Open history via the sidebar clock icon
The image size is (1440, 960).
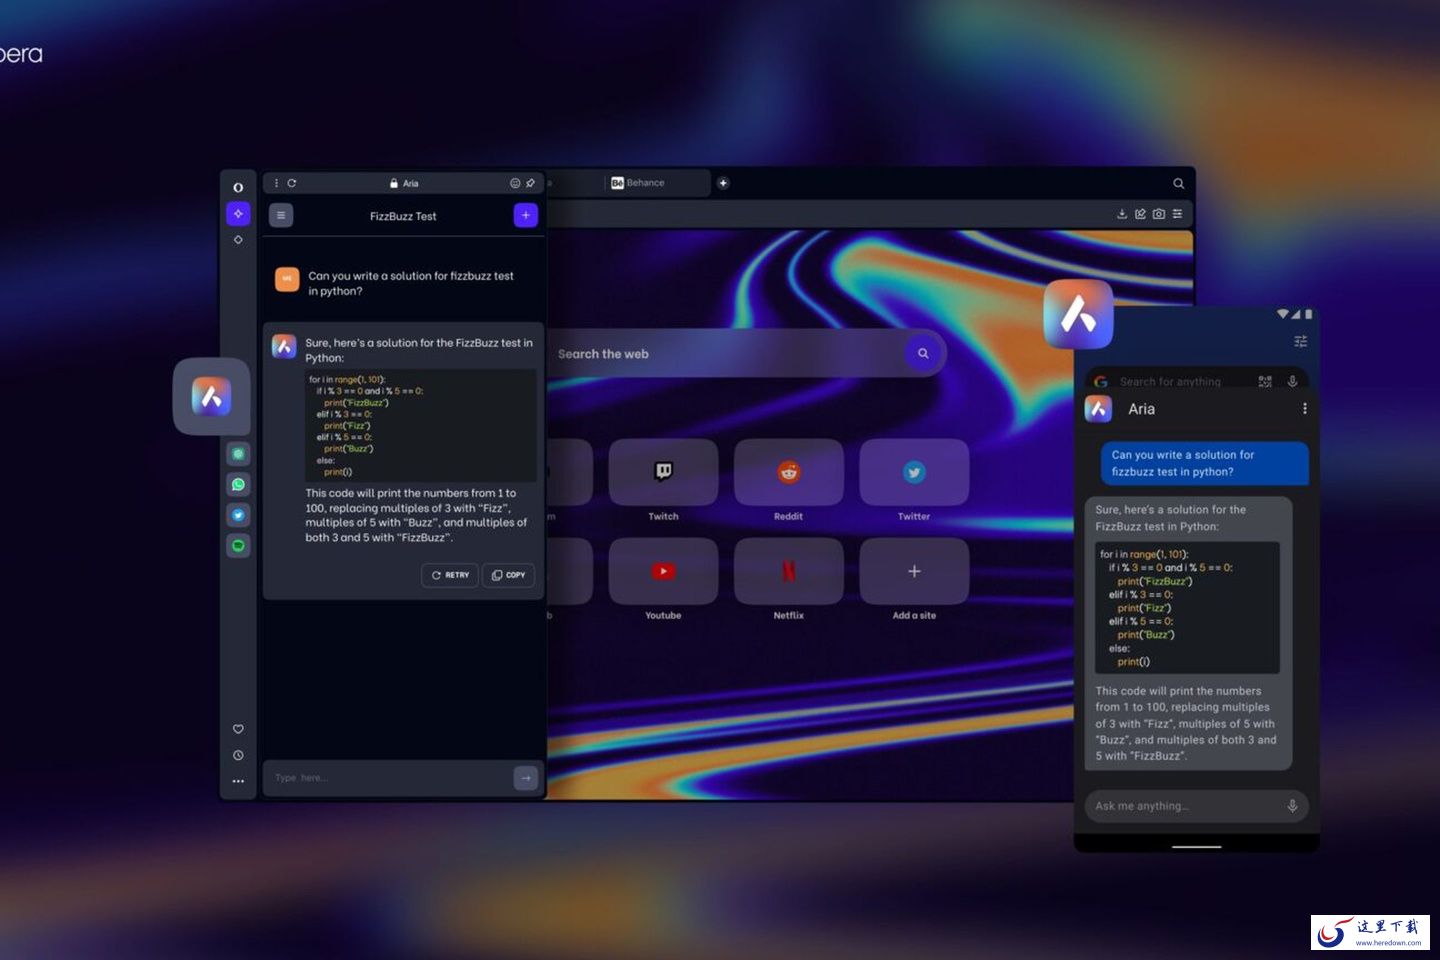tap(238, 755)
